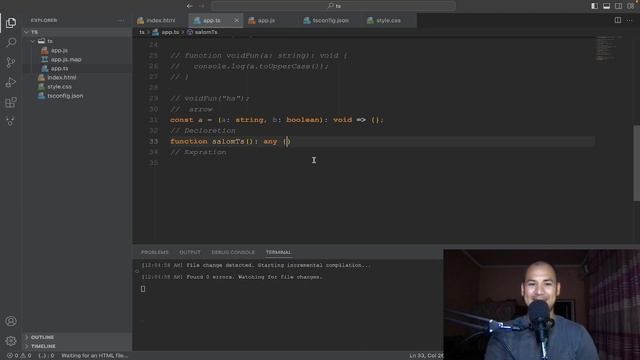Viewport: 640px width, 360px height.
Task: Collapse the ts subfolder
Action: [x=33, y=41]
